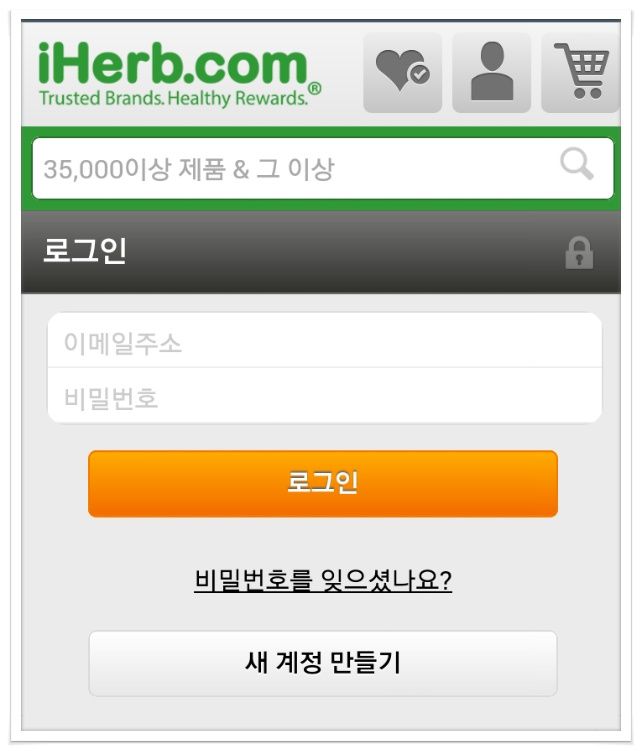
Task: Click the divider between email and password fields
Action: [x=324, y=368]
